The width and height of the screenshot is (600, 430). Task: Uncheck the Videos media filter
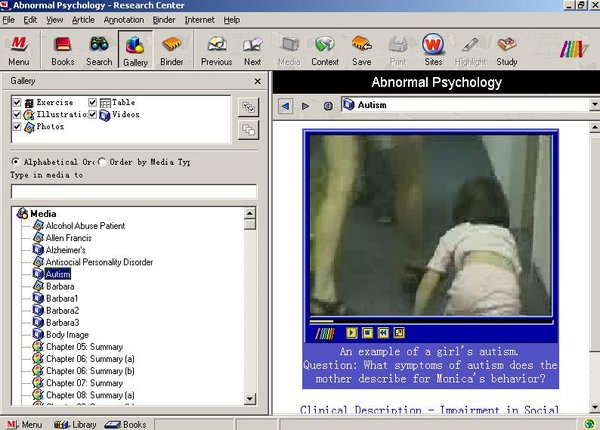(x=93, y=115)
